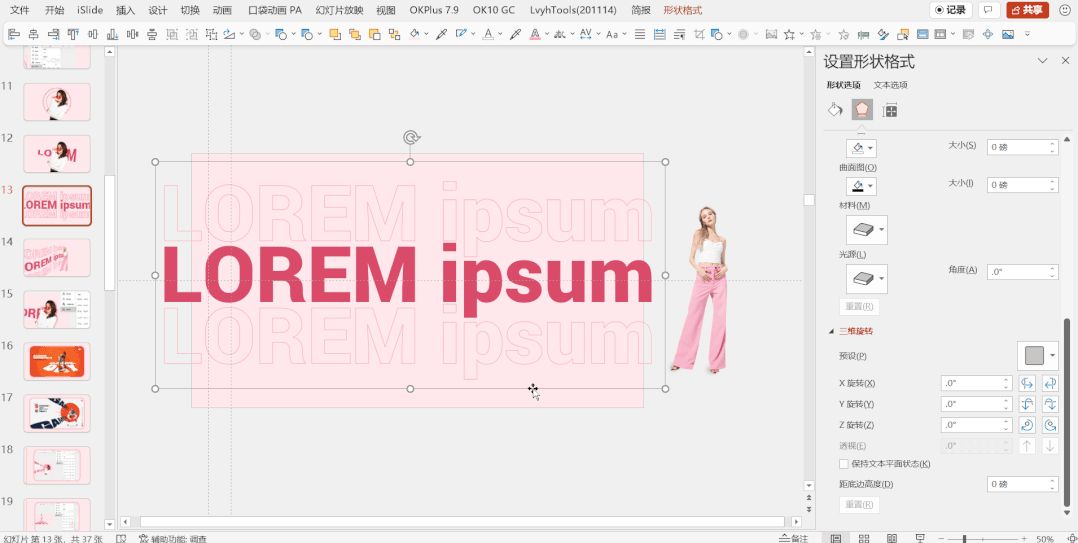1078x543 pixels.
Task: Select the Align Left icon in toolbar
Action: coord(14,34)
